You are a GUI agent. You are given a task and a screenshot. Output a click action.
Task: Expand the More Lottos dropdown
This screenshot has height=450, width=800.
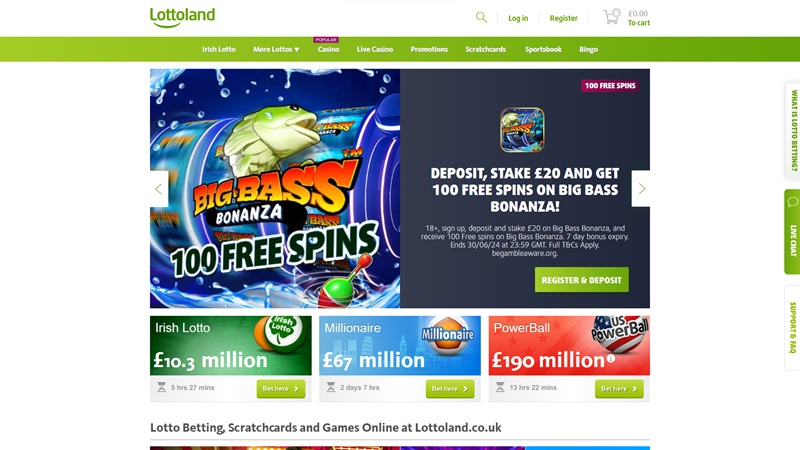click(276, 49)
